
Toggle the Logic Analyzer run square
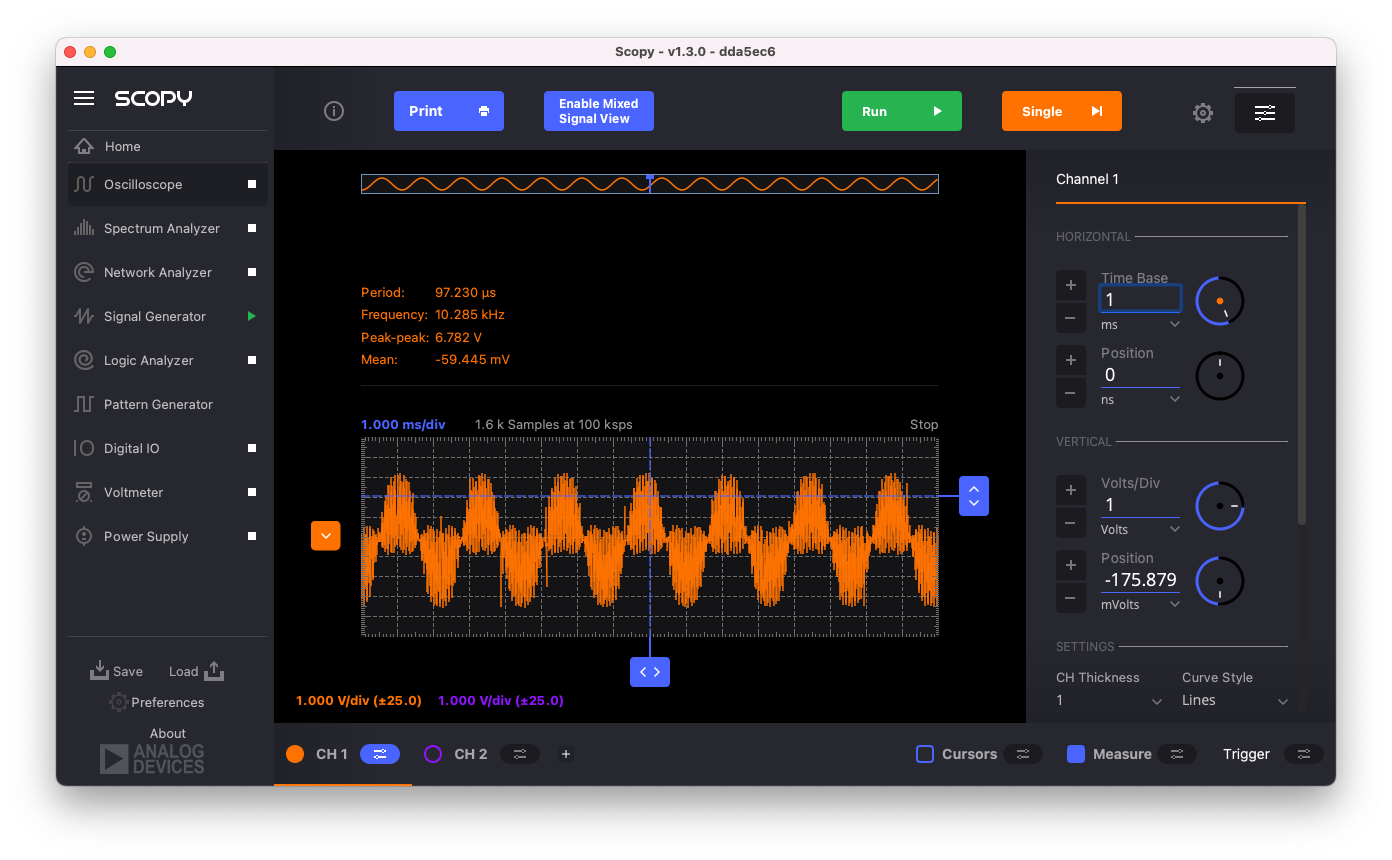pos(252,360)
